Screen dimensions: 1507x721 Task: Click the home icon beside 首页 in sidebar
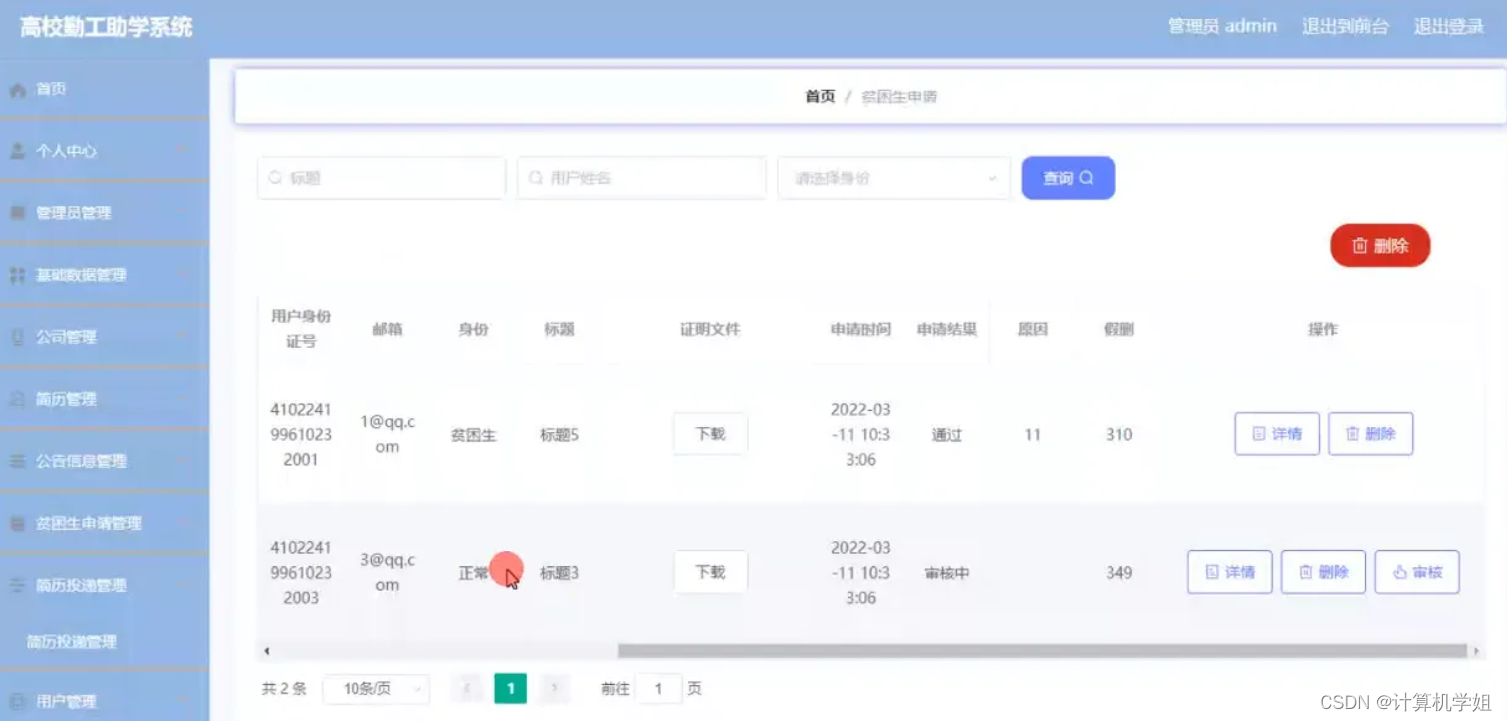pos(17,90)
